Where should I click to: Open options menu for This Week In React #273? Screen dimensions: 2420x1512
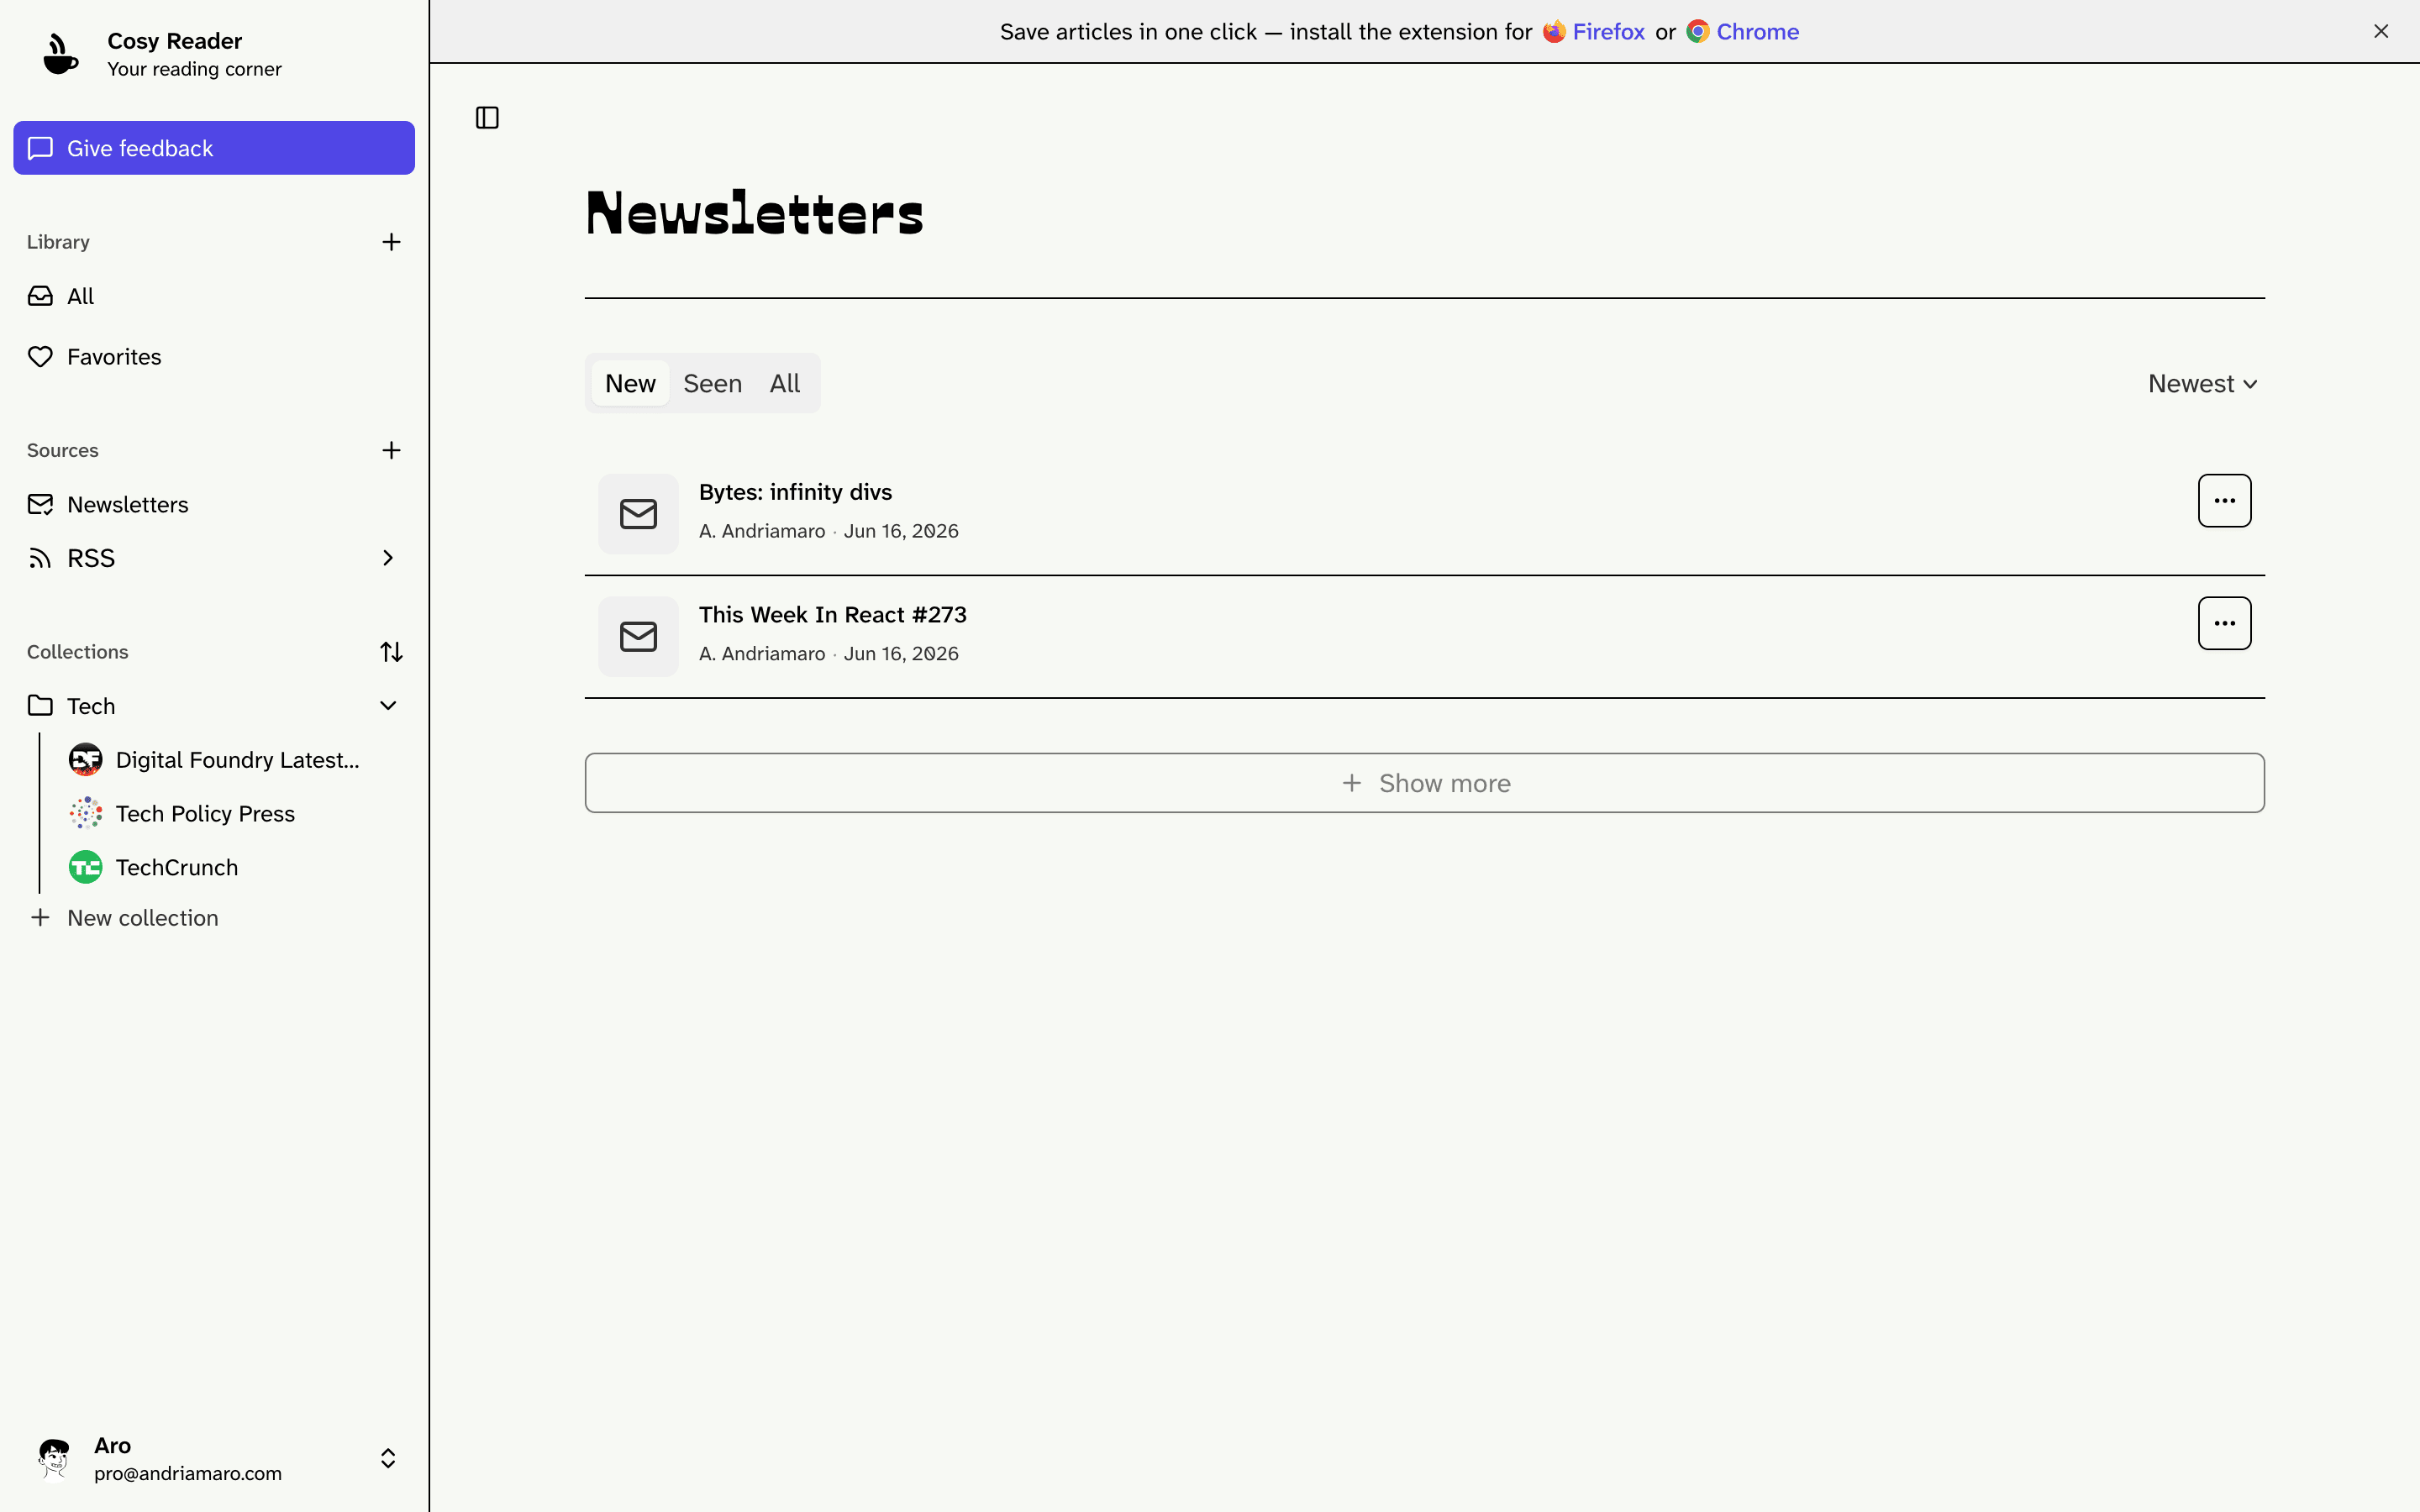click(2224, 623)
